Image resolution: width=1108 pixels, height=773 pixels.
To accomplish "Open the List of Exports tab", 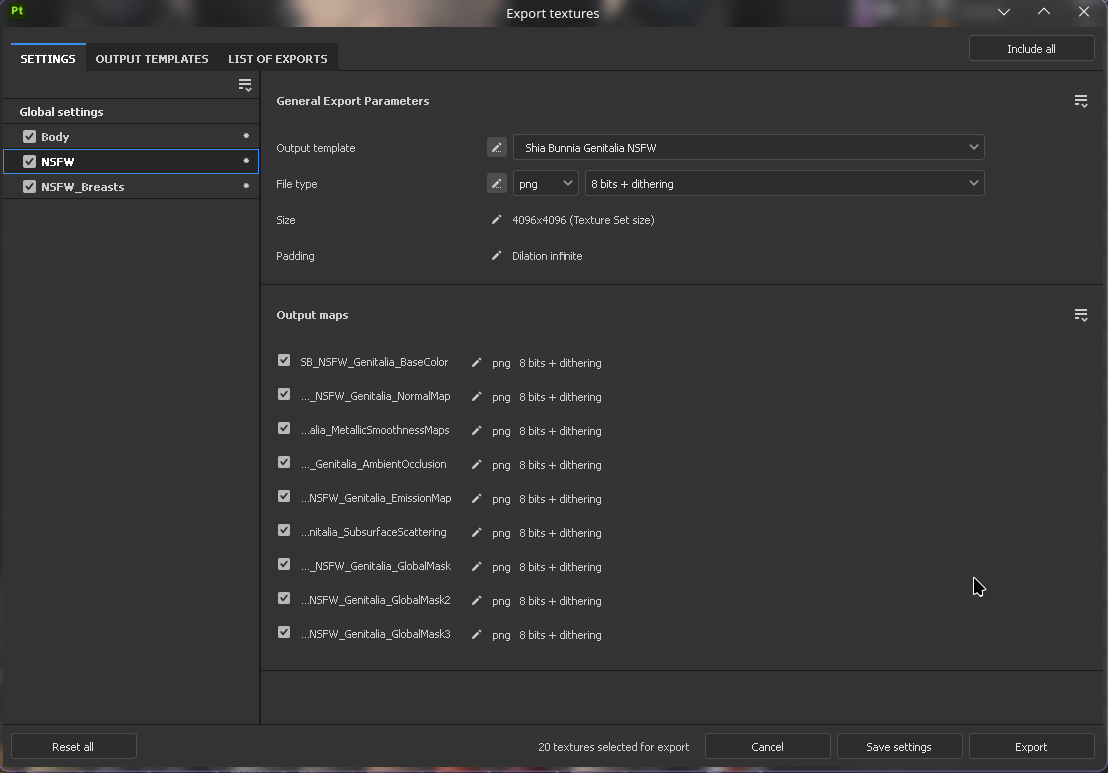I will point(277,59).
